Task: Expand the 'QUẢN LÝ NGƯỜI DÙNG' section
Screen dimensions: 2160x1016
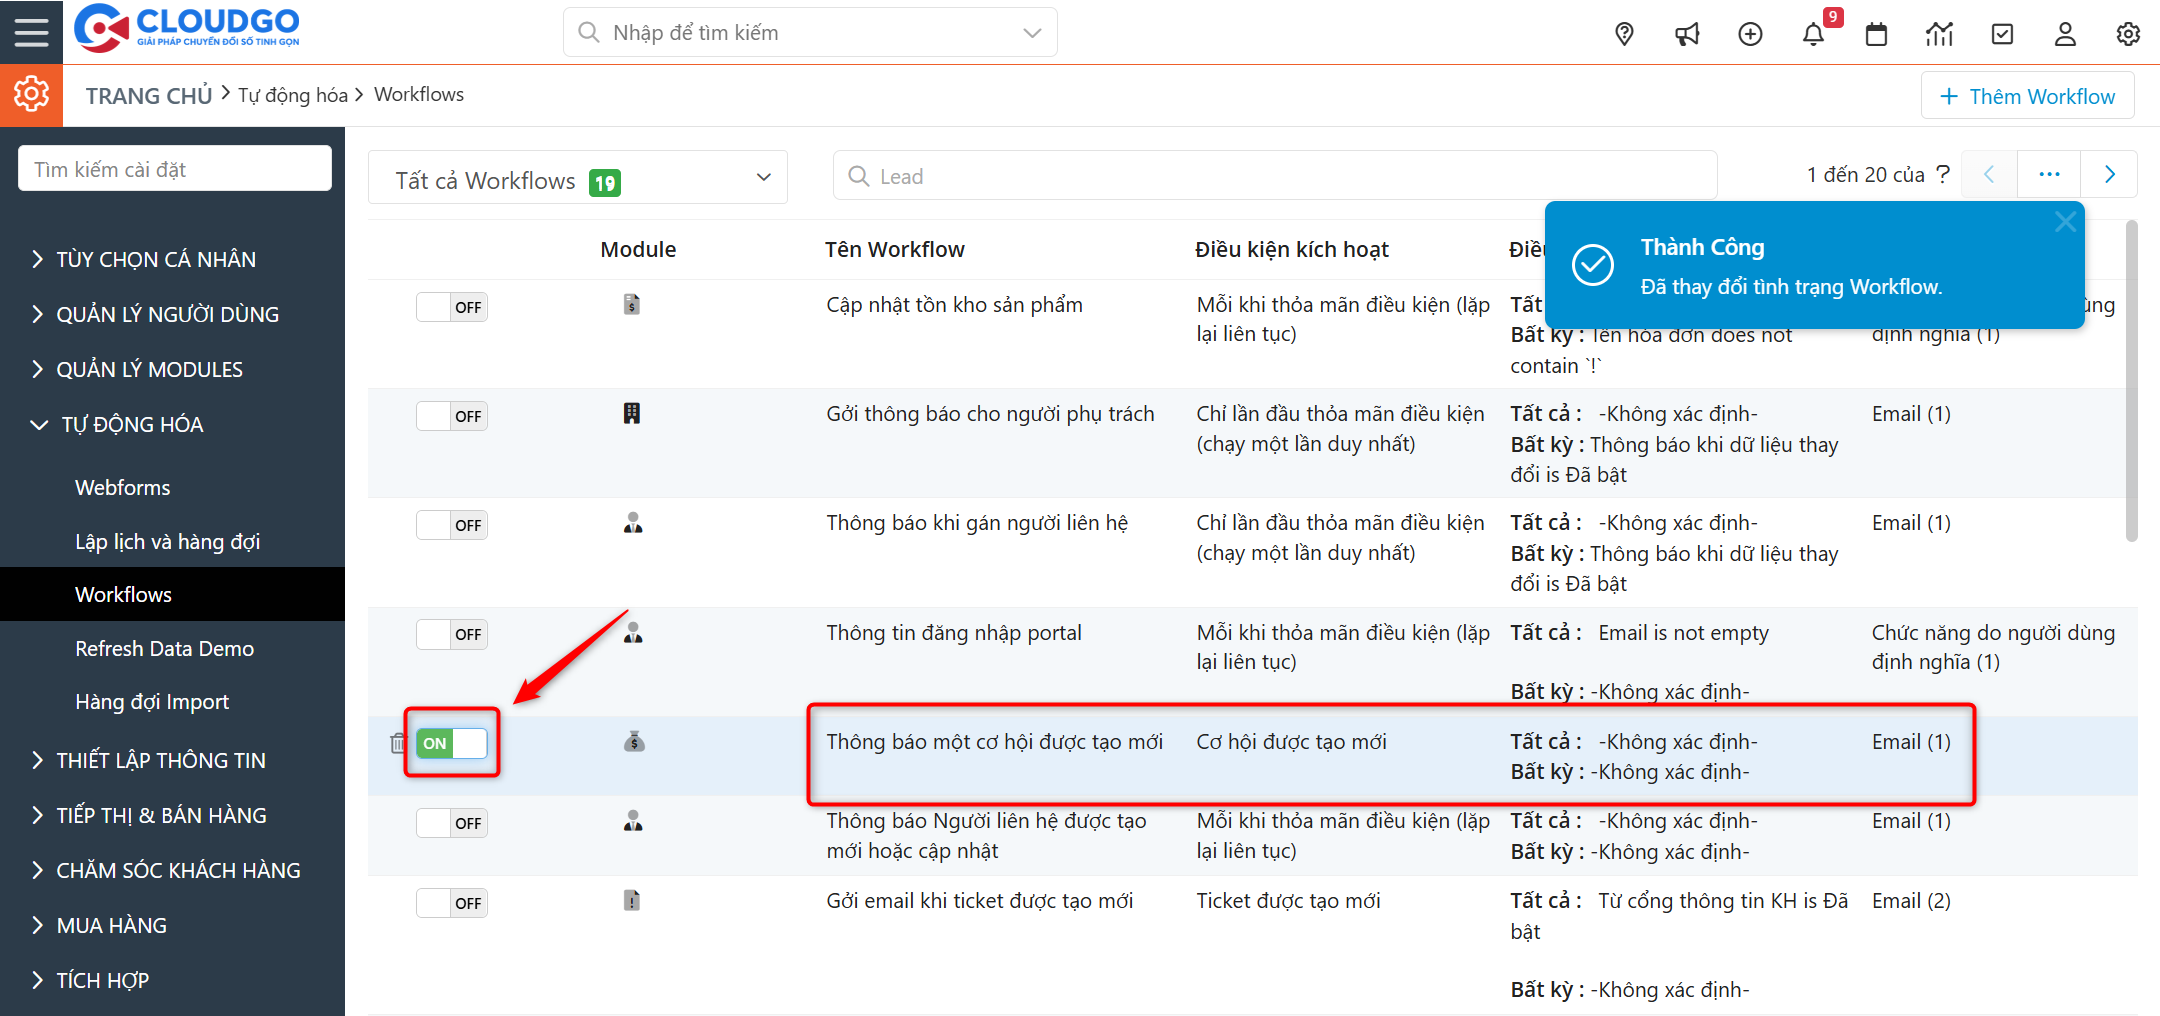Action: click(167, 314)
